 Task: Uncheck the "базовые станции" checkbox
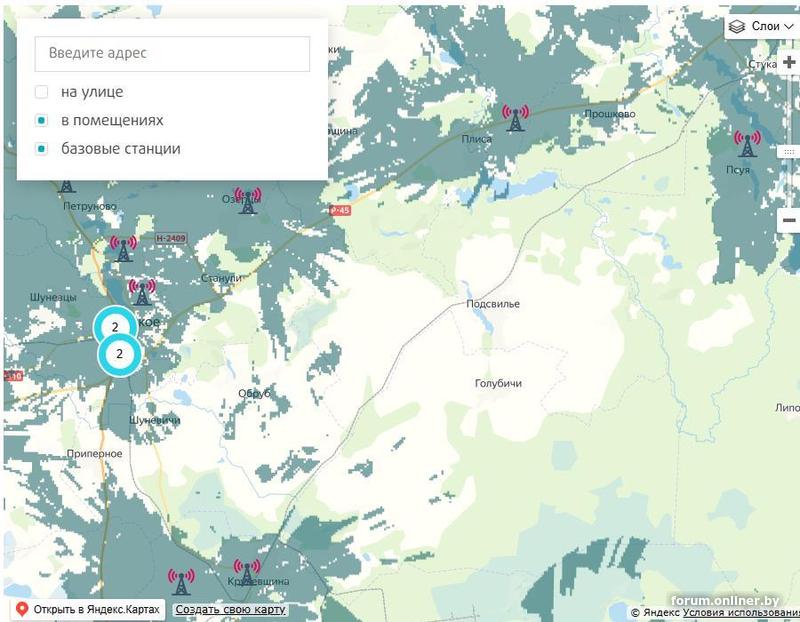(41, 149)
